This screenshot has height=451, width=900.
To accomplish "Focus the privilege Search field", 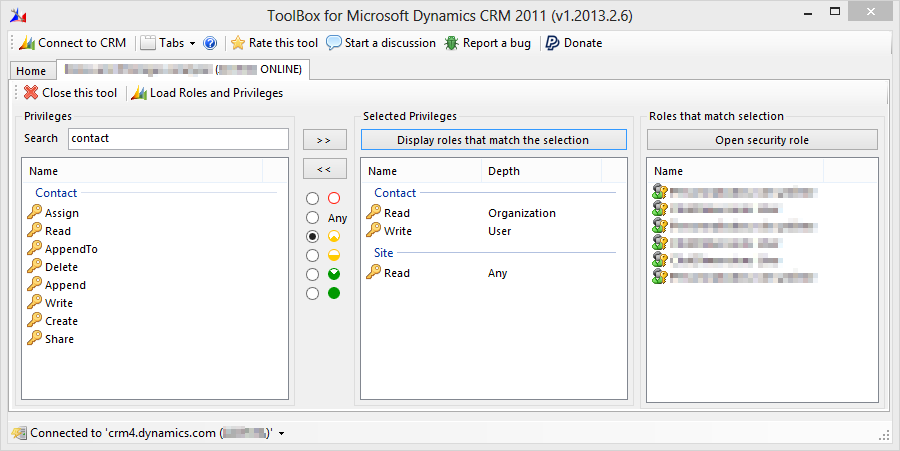I will [x=179, y=139].
